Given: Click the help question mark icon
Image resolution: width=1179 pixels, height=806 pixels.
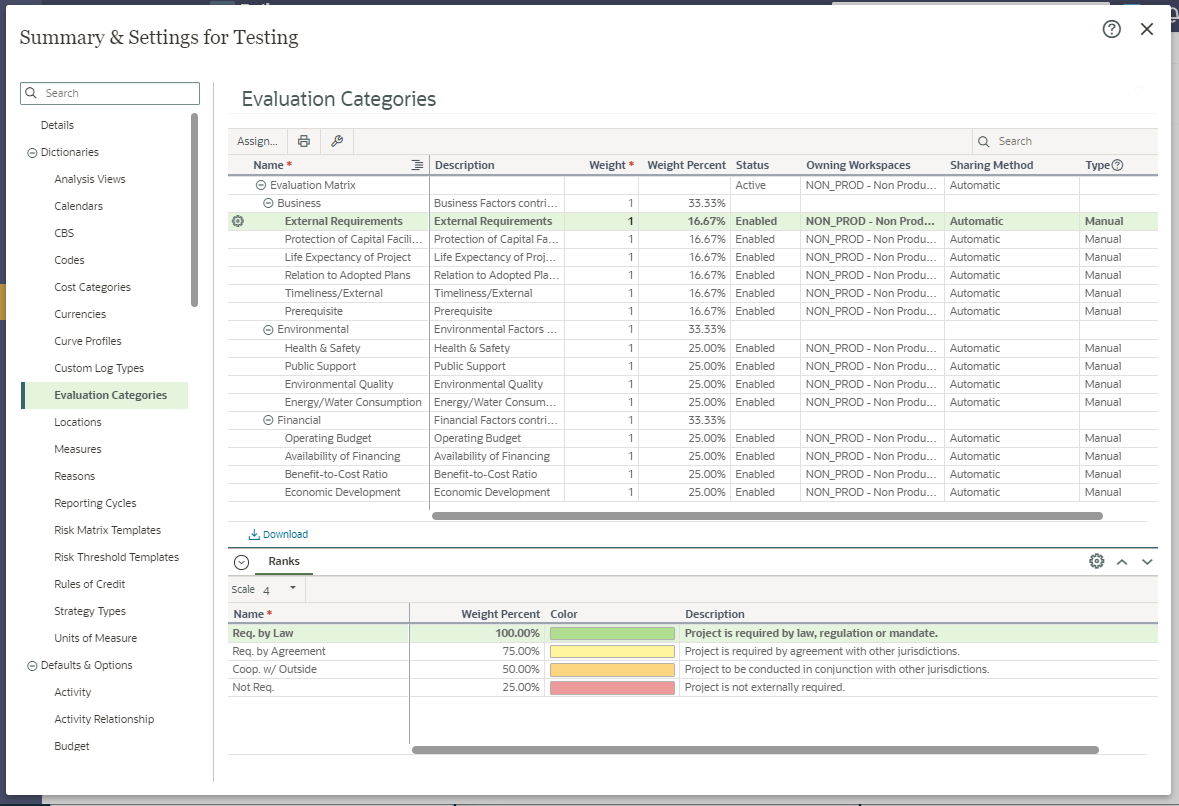Looking at the screenshot, I should (1111, 29).
